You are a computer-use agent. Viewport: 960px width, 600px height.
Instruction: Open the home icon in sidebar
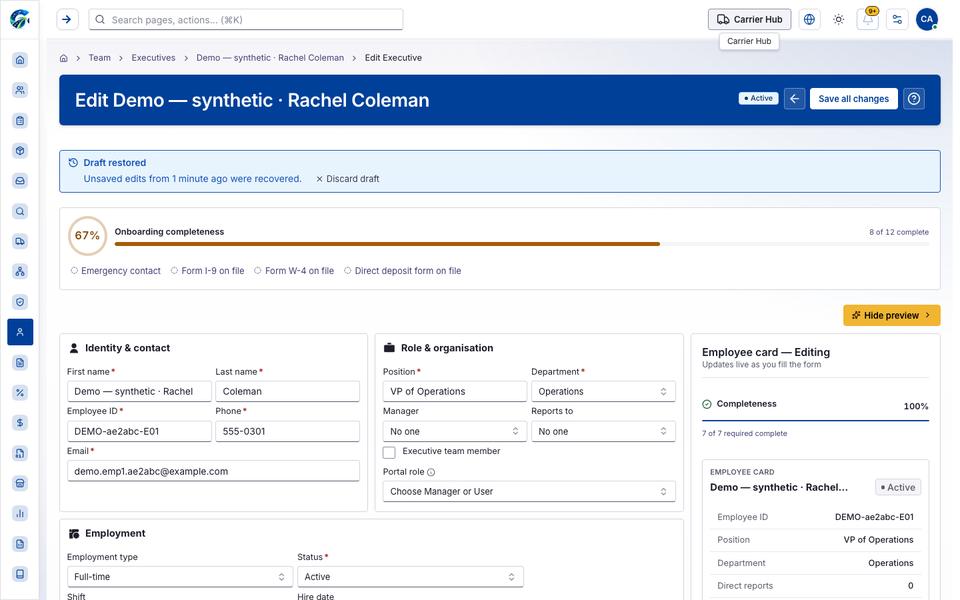click(x=20, y=60)
